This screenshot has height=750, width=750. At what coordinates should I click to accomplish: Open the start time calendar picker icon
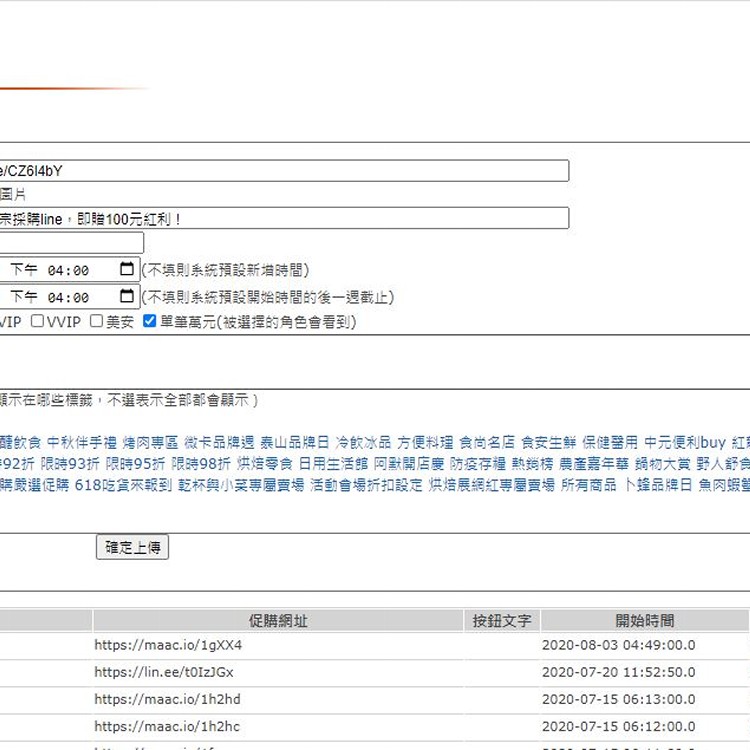click(x=126, y=270)
